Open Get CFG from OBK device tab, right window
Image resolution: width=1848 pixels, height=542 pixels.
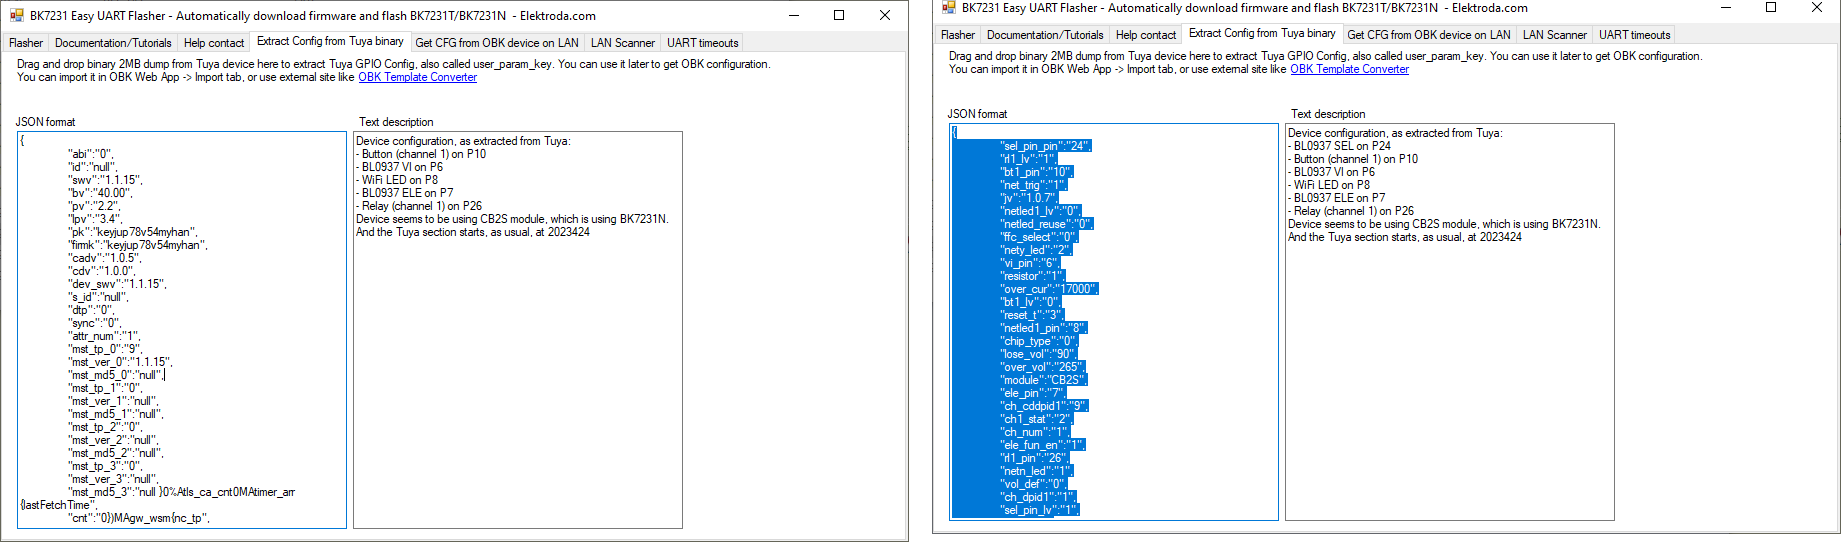point(1429,35)
